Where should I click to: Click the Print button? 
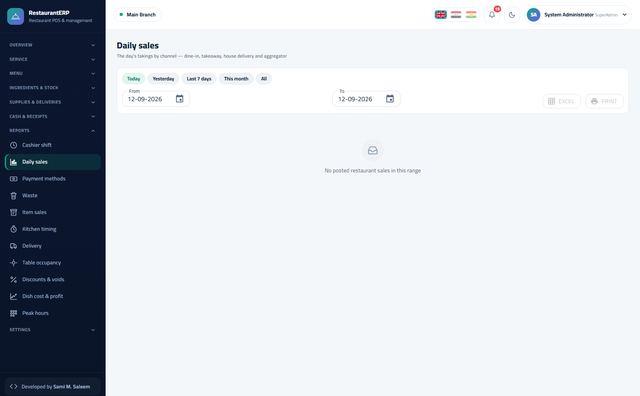point(604,101)
